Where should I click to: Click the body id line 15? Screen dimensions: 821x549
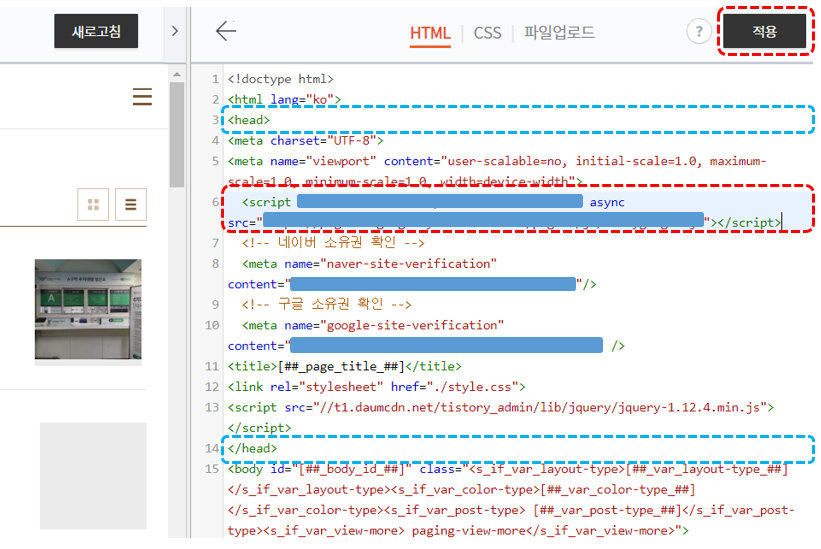[x=511, y=500]
